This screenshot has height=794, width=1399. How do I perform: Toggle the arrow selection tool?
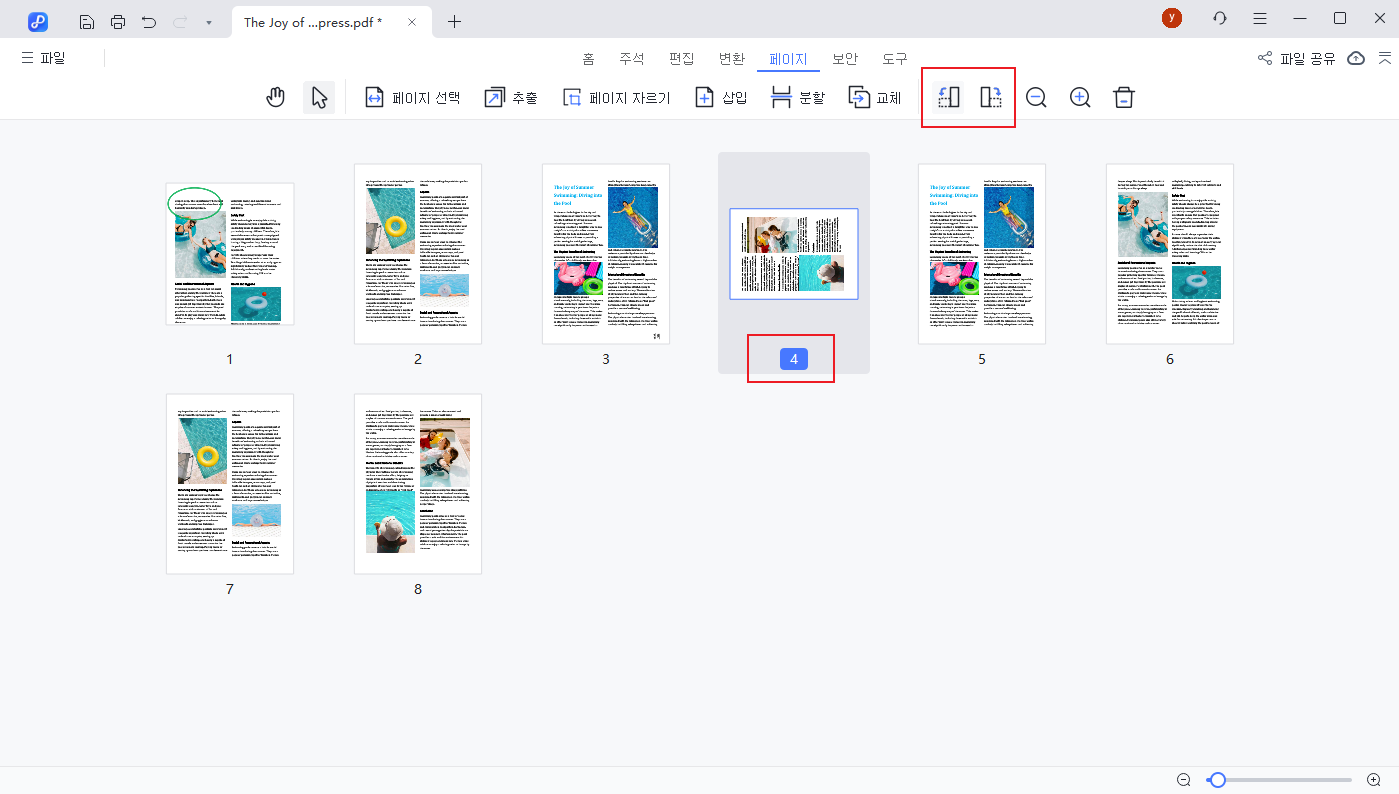point(318,97)
